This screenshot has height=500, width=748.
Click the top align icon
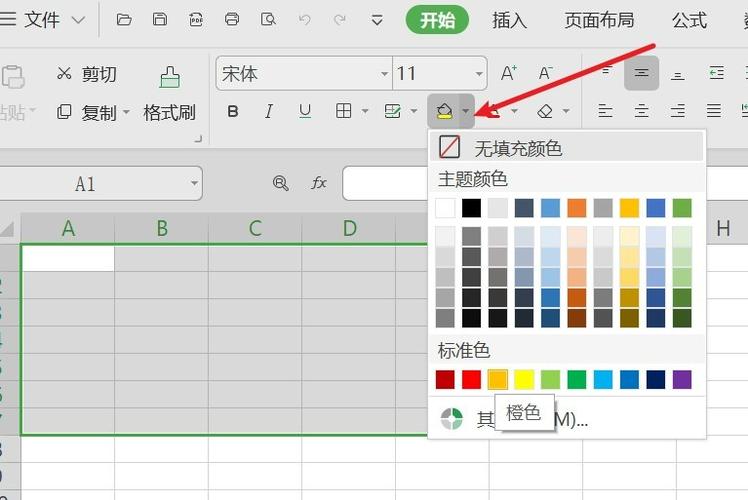pos(605,73)
